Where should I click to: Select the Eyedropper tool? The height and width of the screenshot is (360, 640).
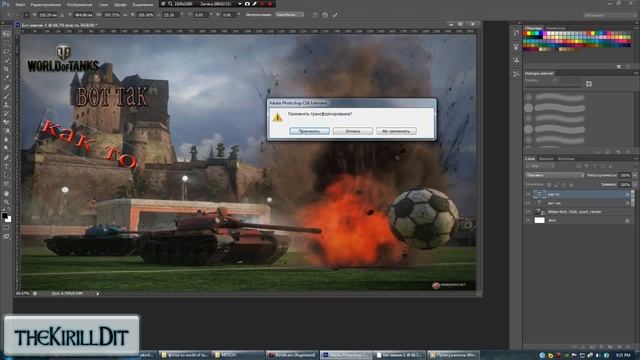coord(7,77)
